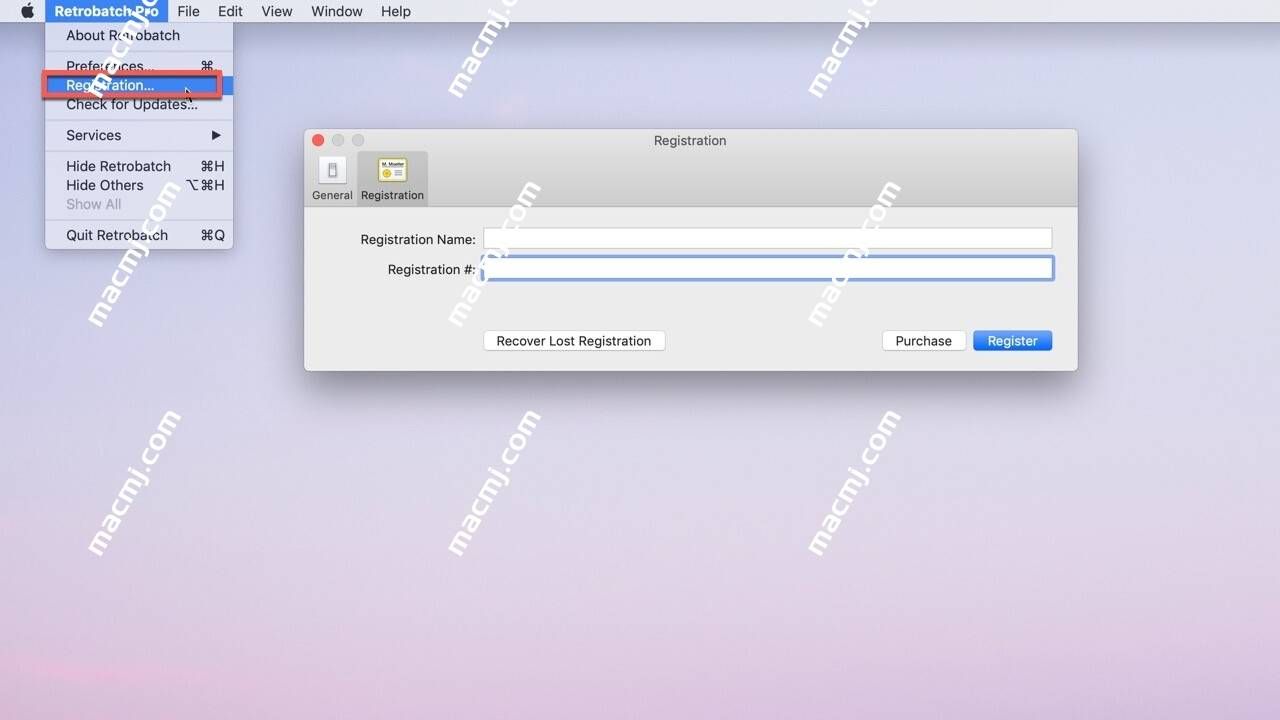Focus the Registration Name field
The height and width of the screenshot is (720, 1280).
tap(767, 238)
